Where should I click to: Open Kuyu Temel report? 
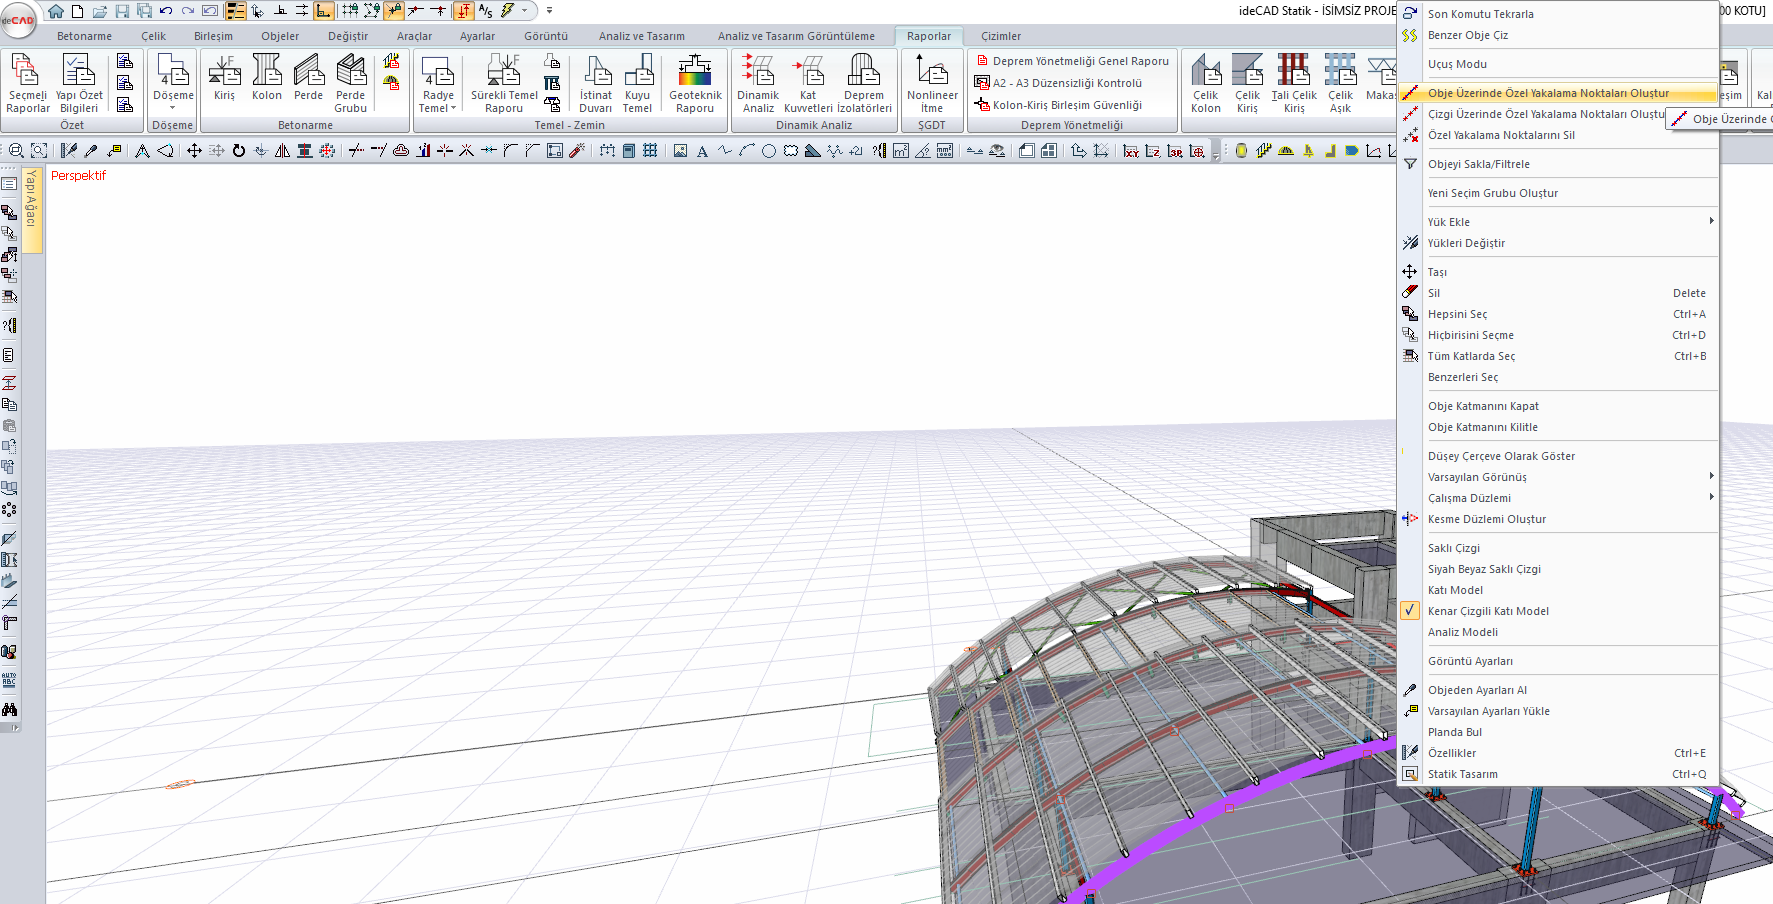pos(638,84)
